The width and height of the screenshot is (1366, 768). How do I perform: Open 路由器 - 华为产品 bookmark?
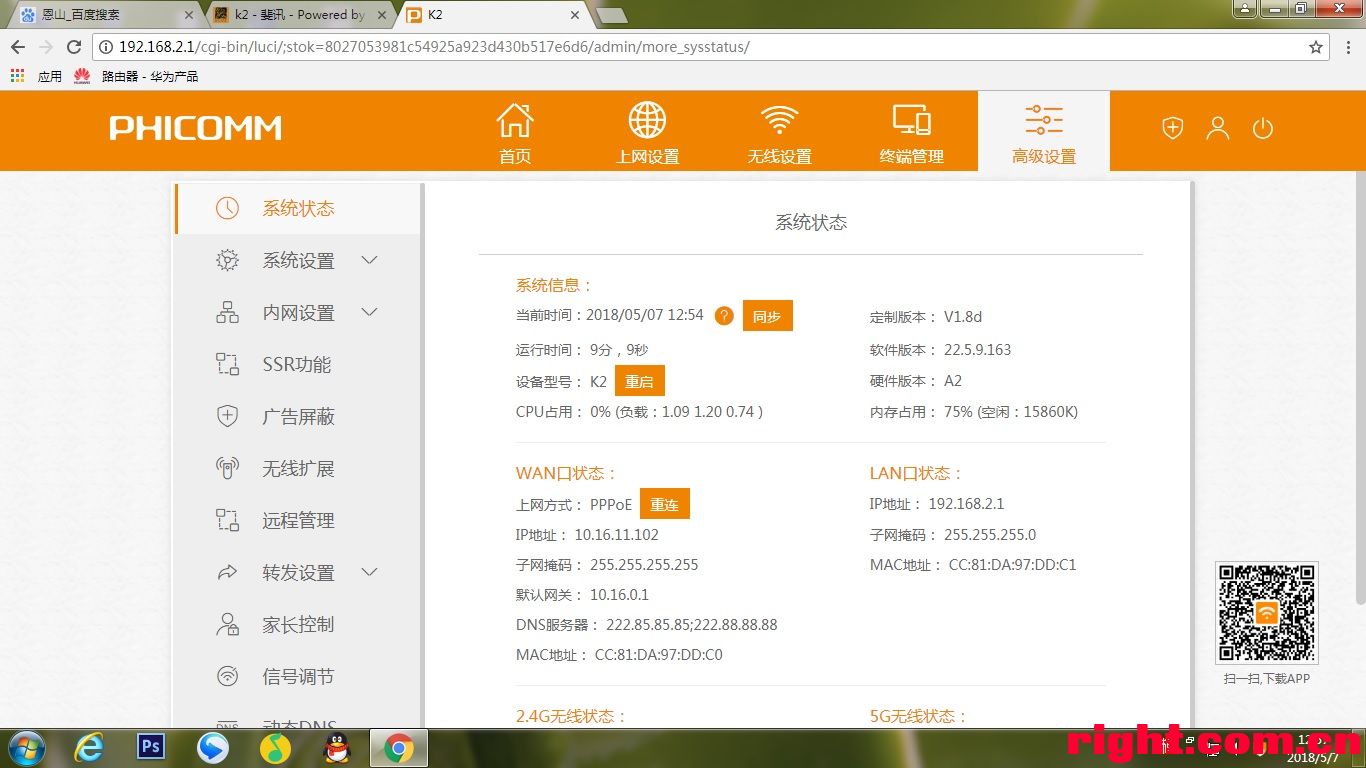coord(136,76)
